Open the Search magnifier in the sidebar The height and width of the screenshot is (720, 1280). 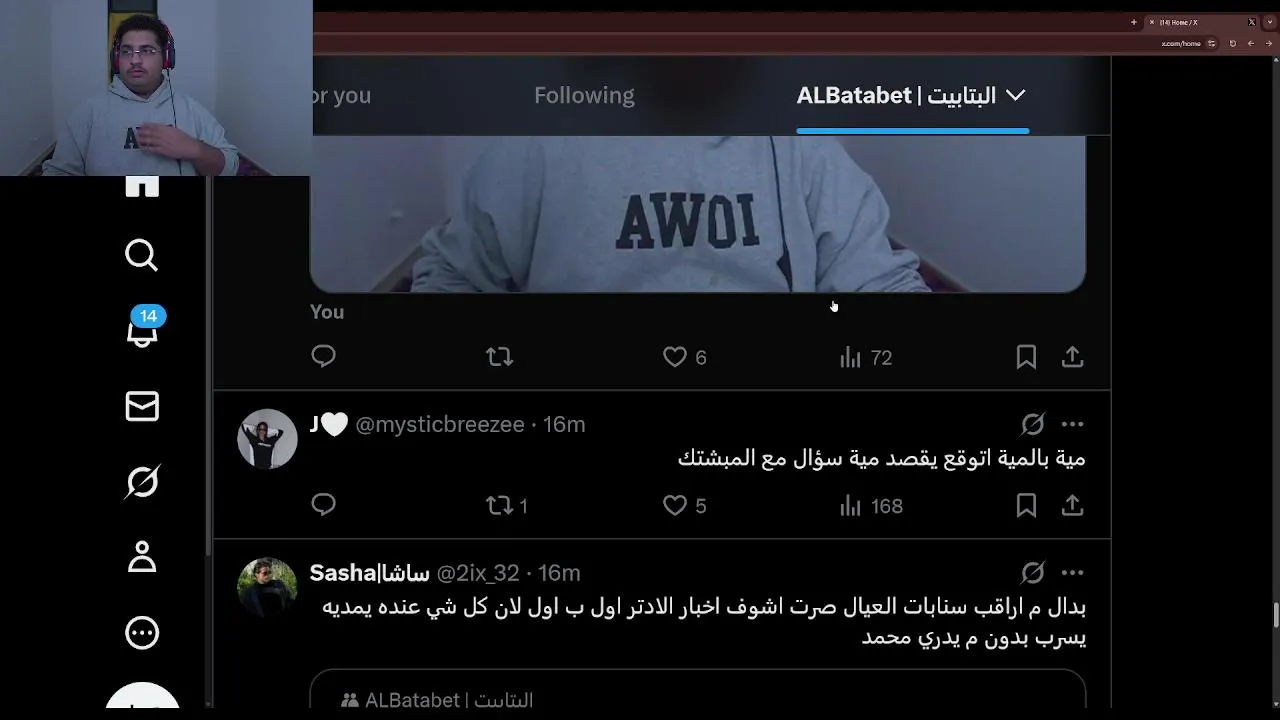point(141,256)
